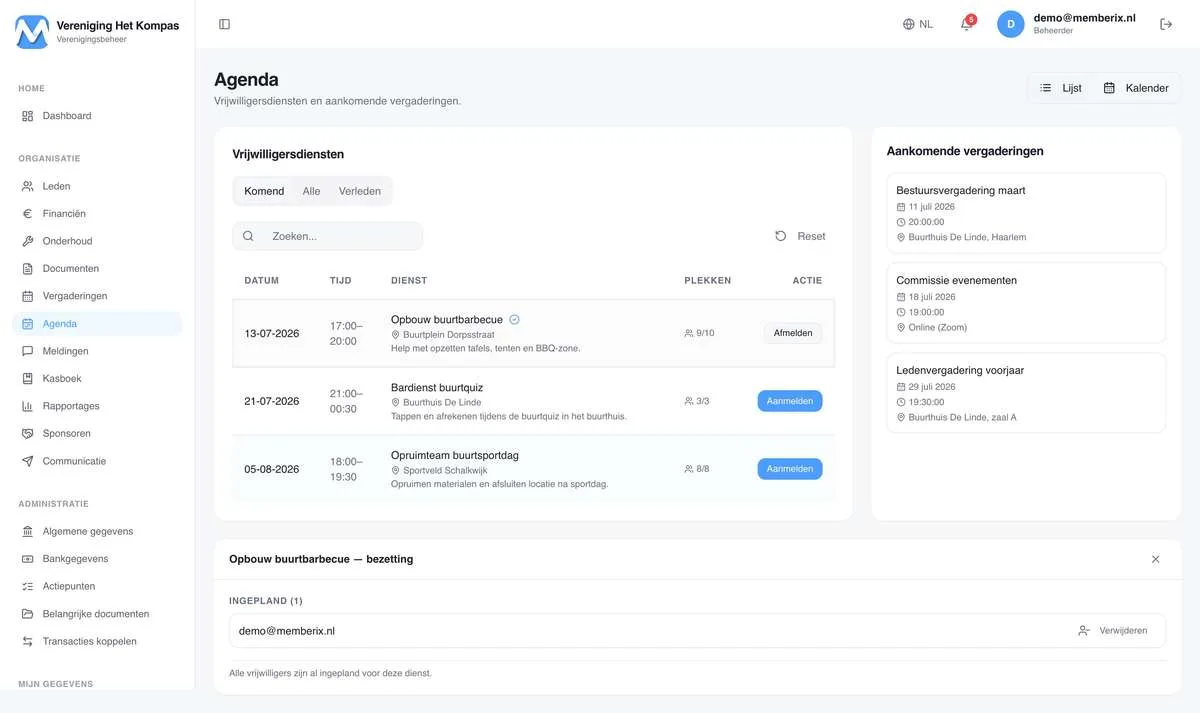The width and height of the screenshot is (1200, 713).
Task: Open Documenten in the sidebar
Action: [x=97, y=269]
